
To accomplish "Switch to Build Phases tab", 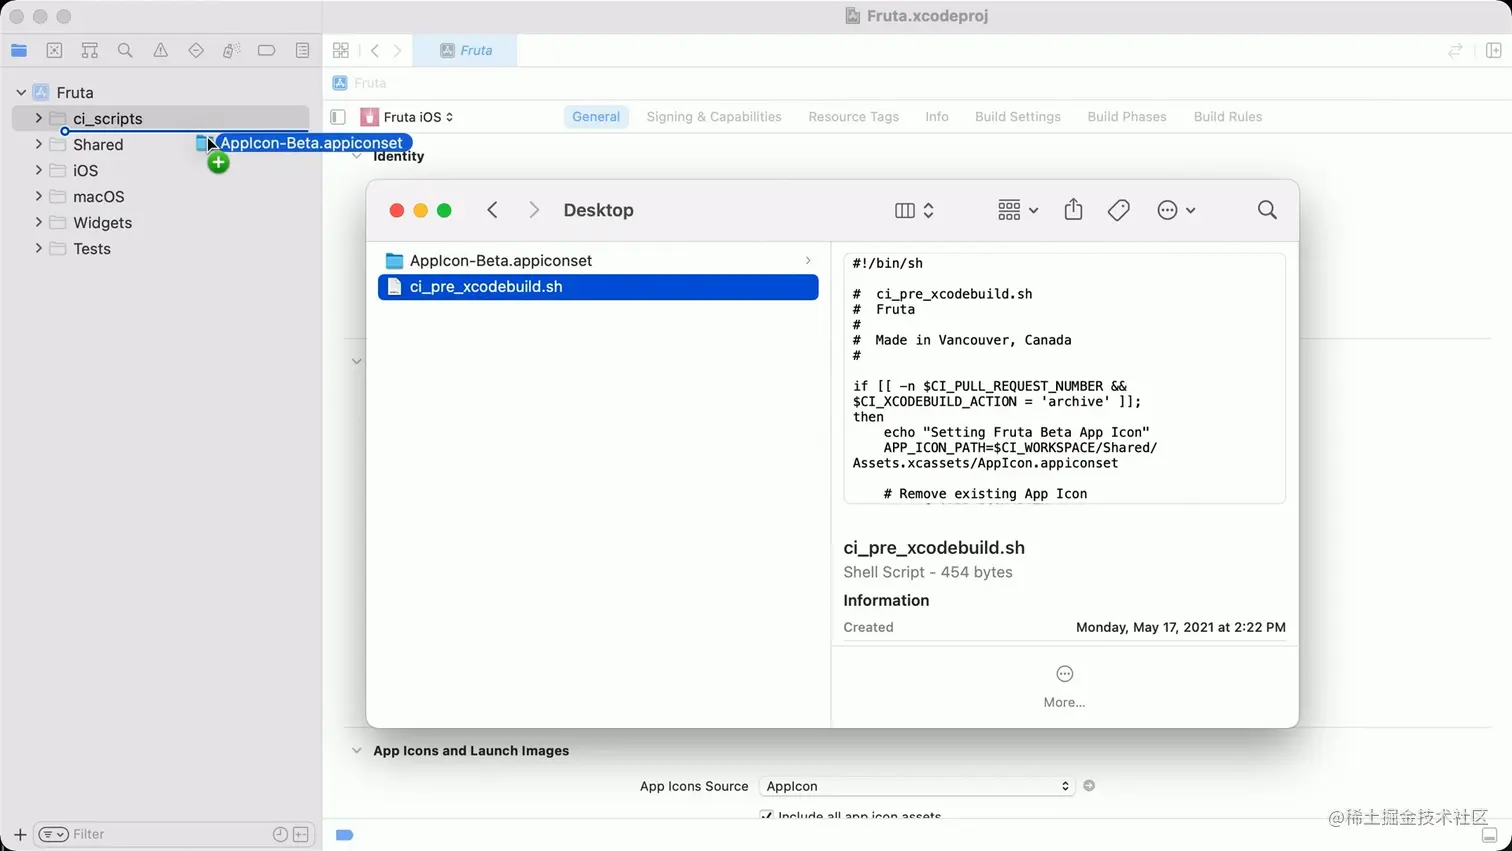I will 1127,117.
